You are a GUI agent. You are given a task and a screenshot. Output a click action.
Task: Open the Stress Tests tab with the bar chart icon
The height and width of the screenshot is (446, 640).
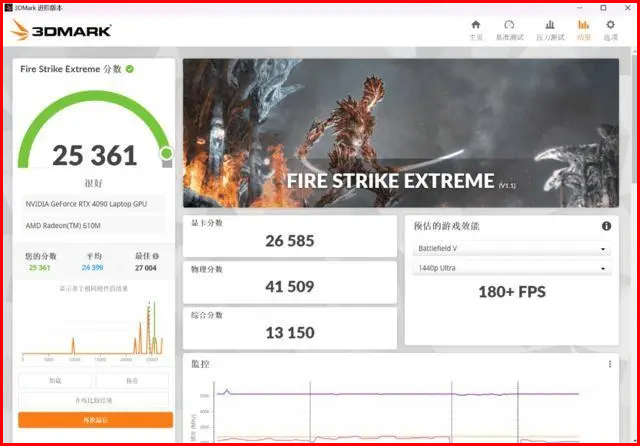point(550,30)
